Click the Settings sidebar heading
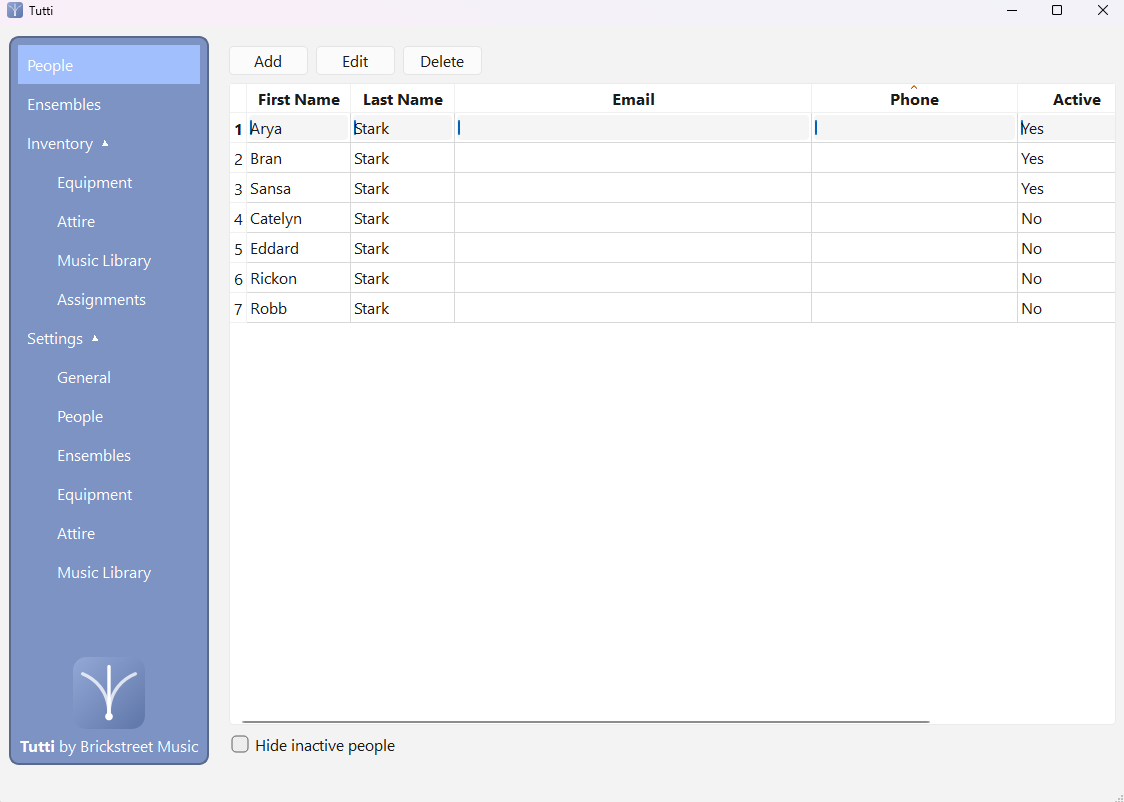This screenshot has width=1124, height=802. pos(55,338)
